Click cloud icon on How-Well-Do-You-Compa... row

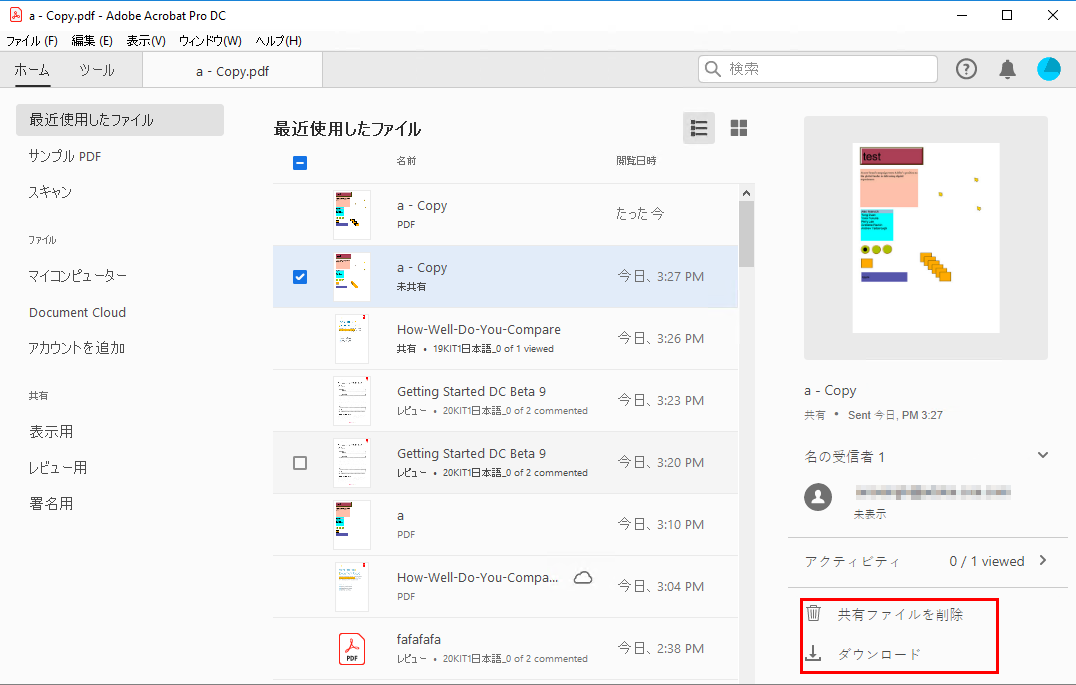click(583, 577)
